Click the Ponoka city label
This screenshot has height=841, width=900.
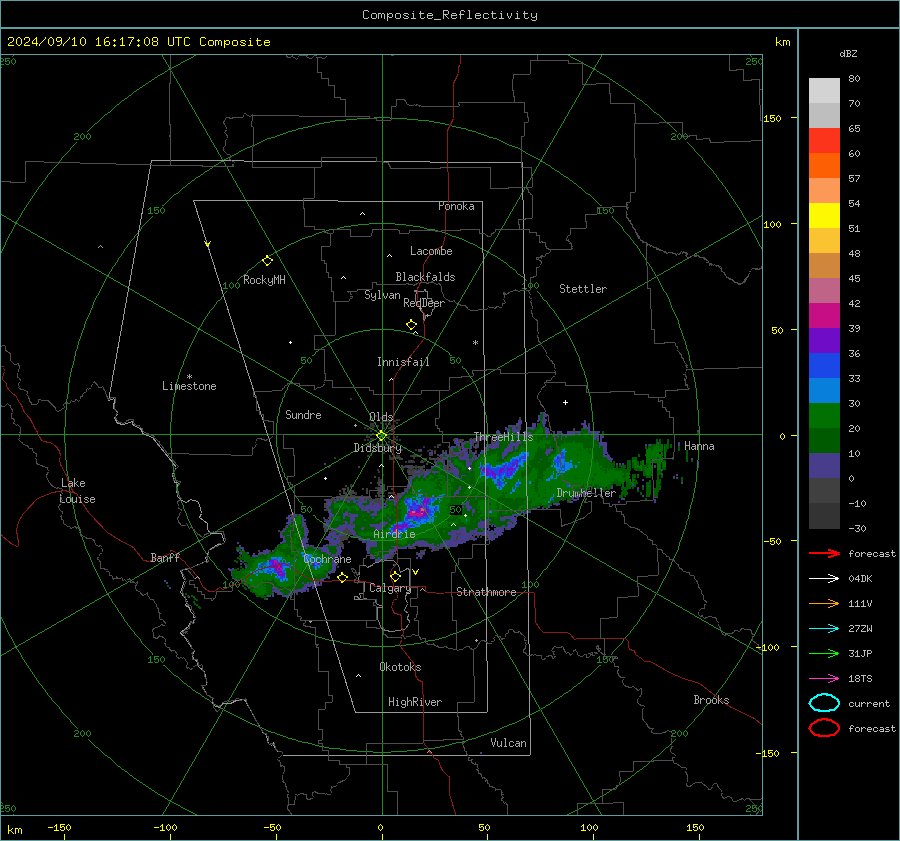pyautogui.click(x=456, y=206)
